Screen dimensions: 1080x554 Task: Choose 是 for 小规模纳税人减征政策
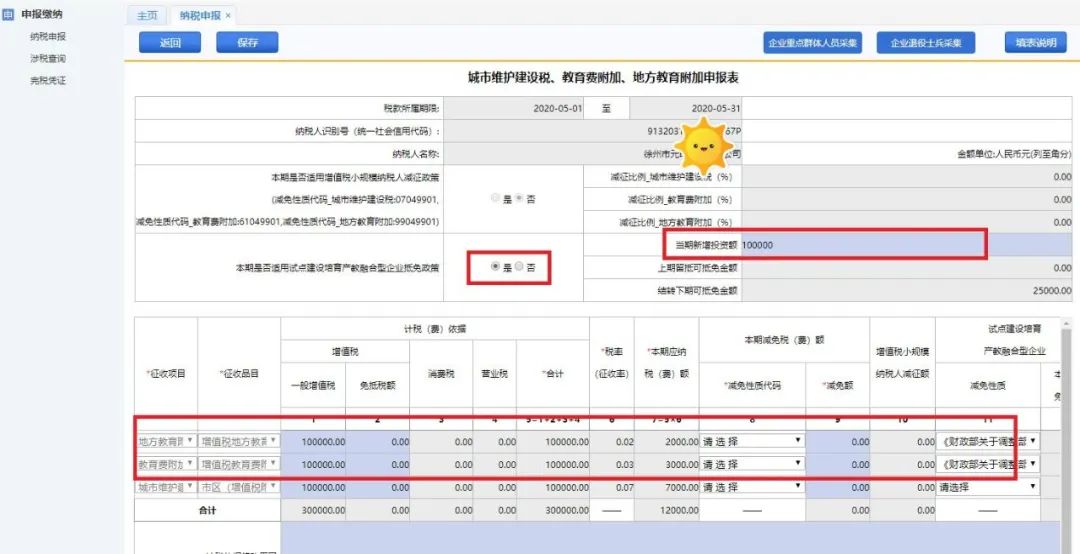(496, 198)
